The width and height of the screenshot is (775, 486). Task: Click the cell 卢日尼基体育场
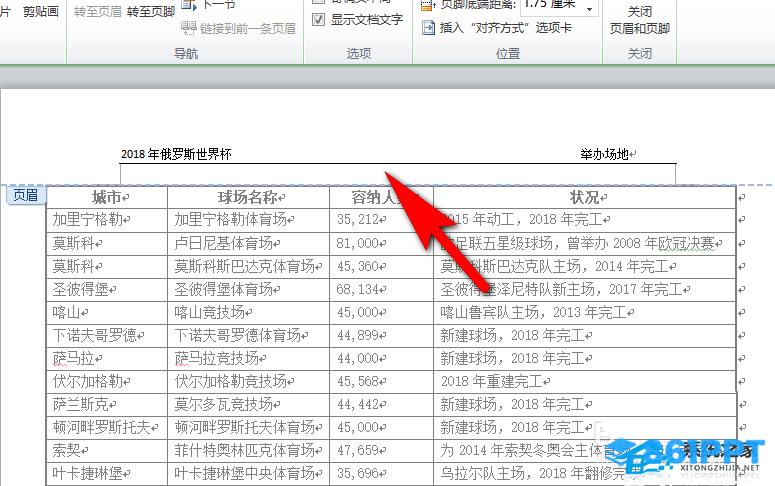click(249, 243)
